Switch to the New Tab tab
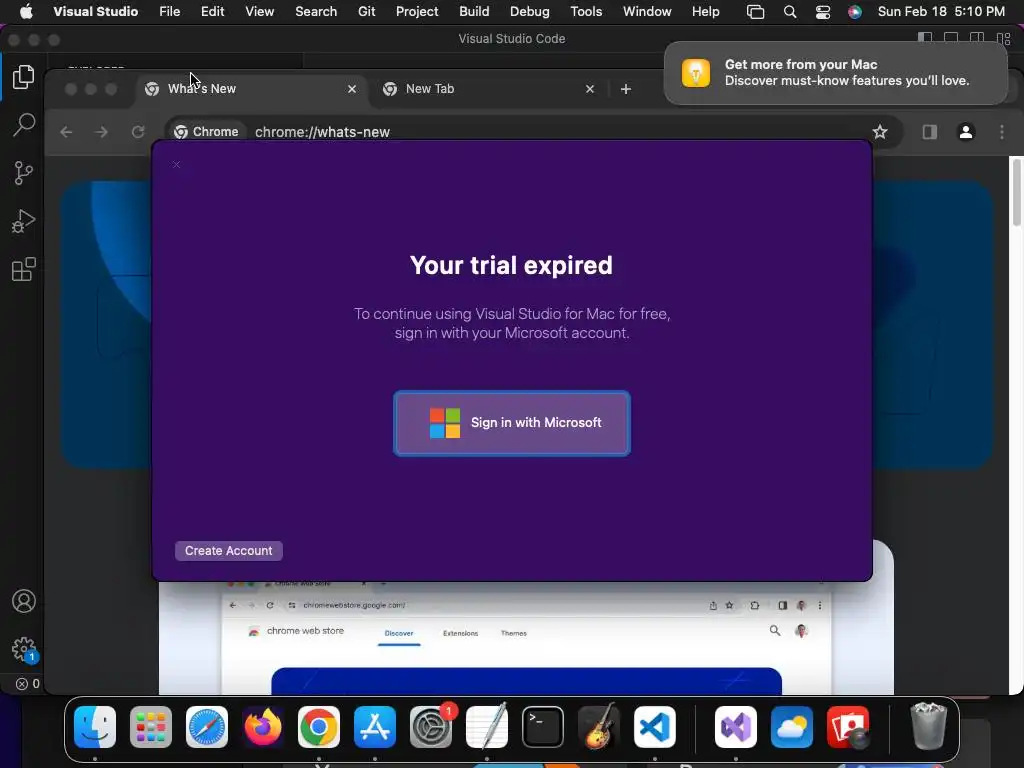 pyautogui.click(x=490, y=89)
